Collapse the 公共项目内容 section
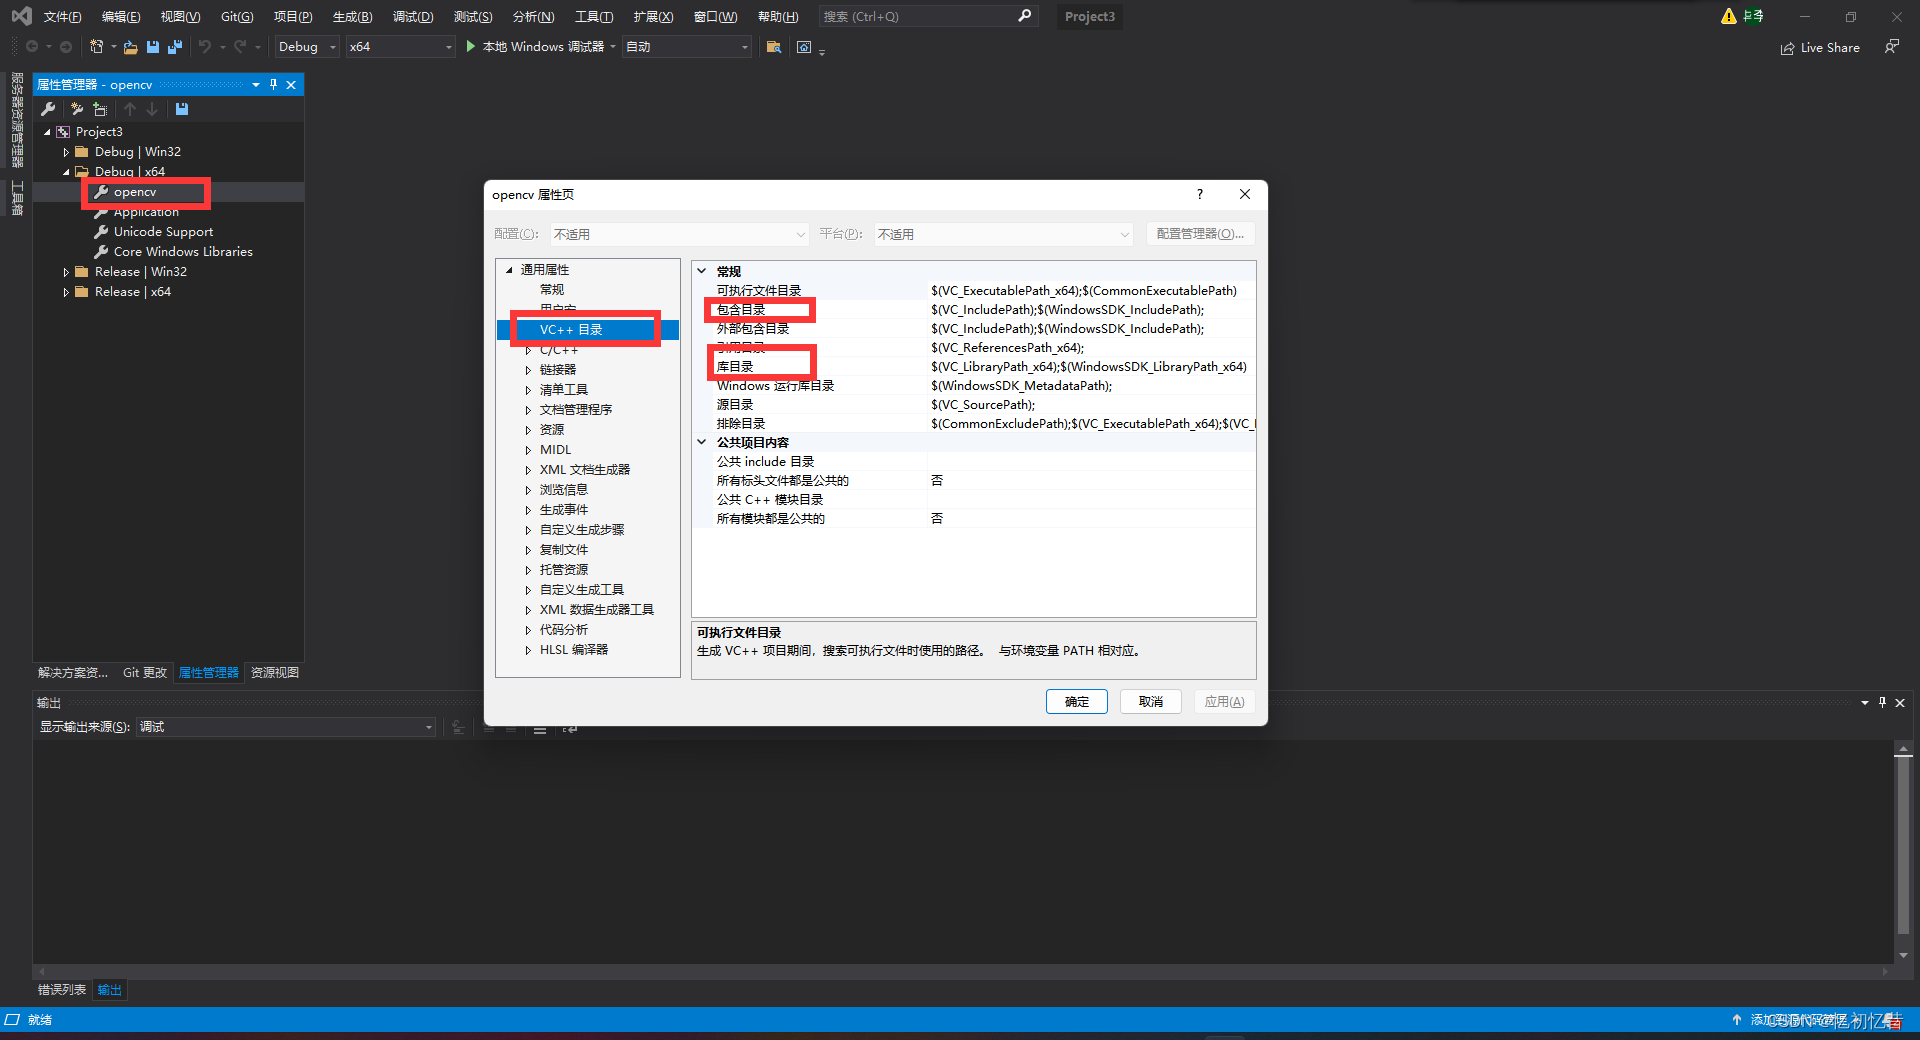1920x1040 pixels. pos(702,442)
